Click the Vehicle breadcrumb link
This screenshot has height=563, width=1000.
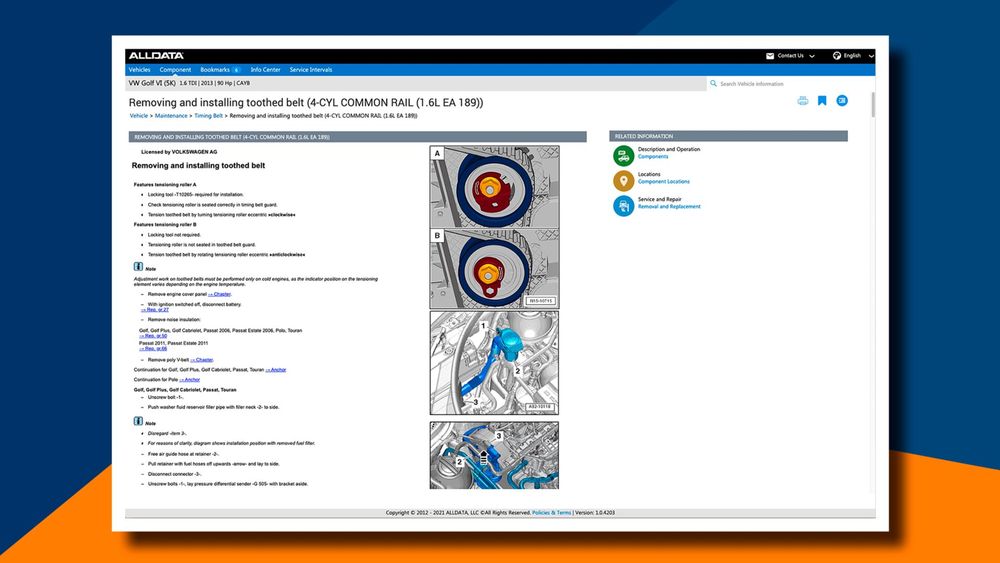[x=138, y=116]
